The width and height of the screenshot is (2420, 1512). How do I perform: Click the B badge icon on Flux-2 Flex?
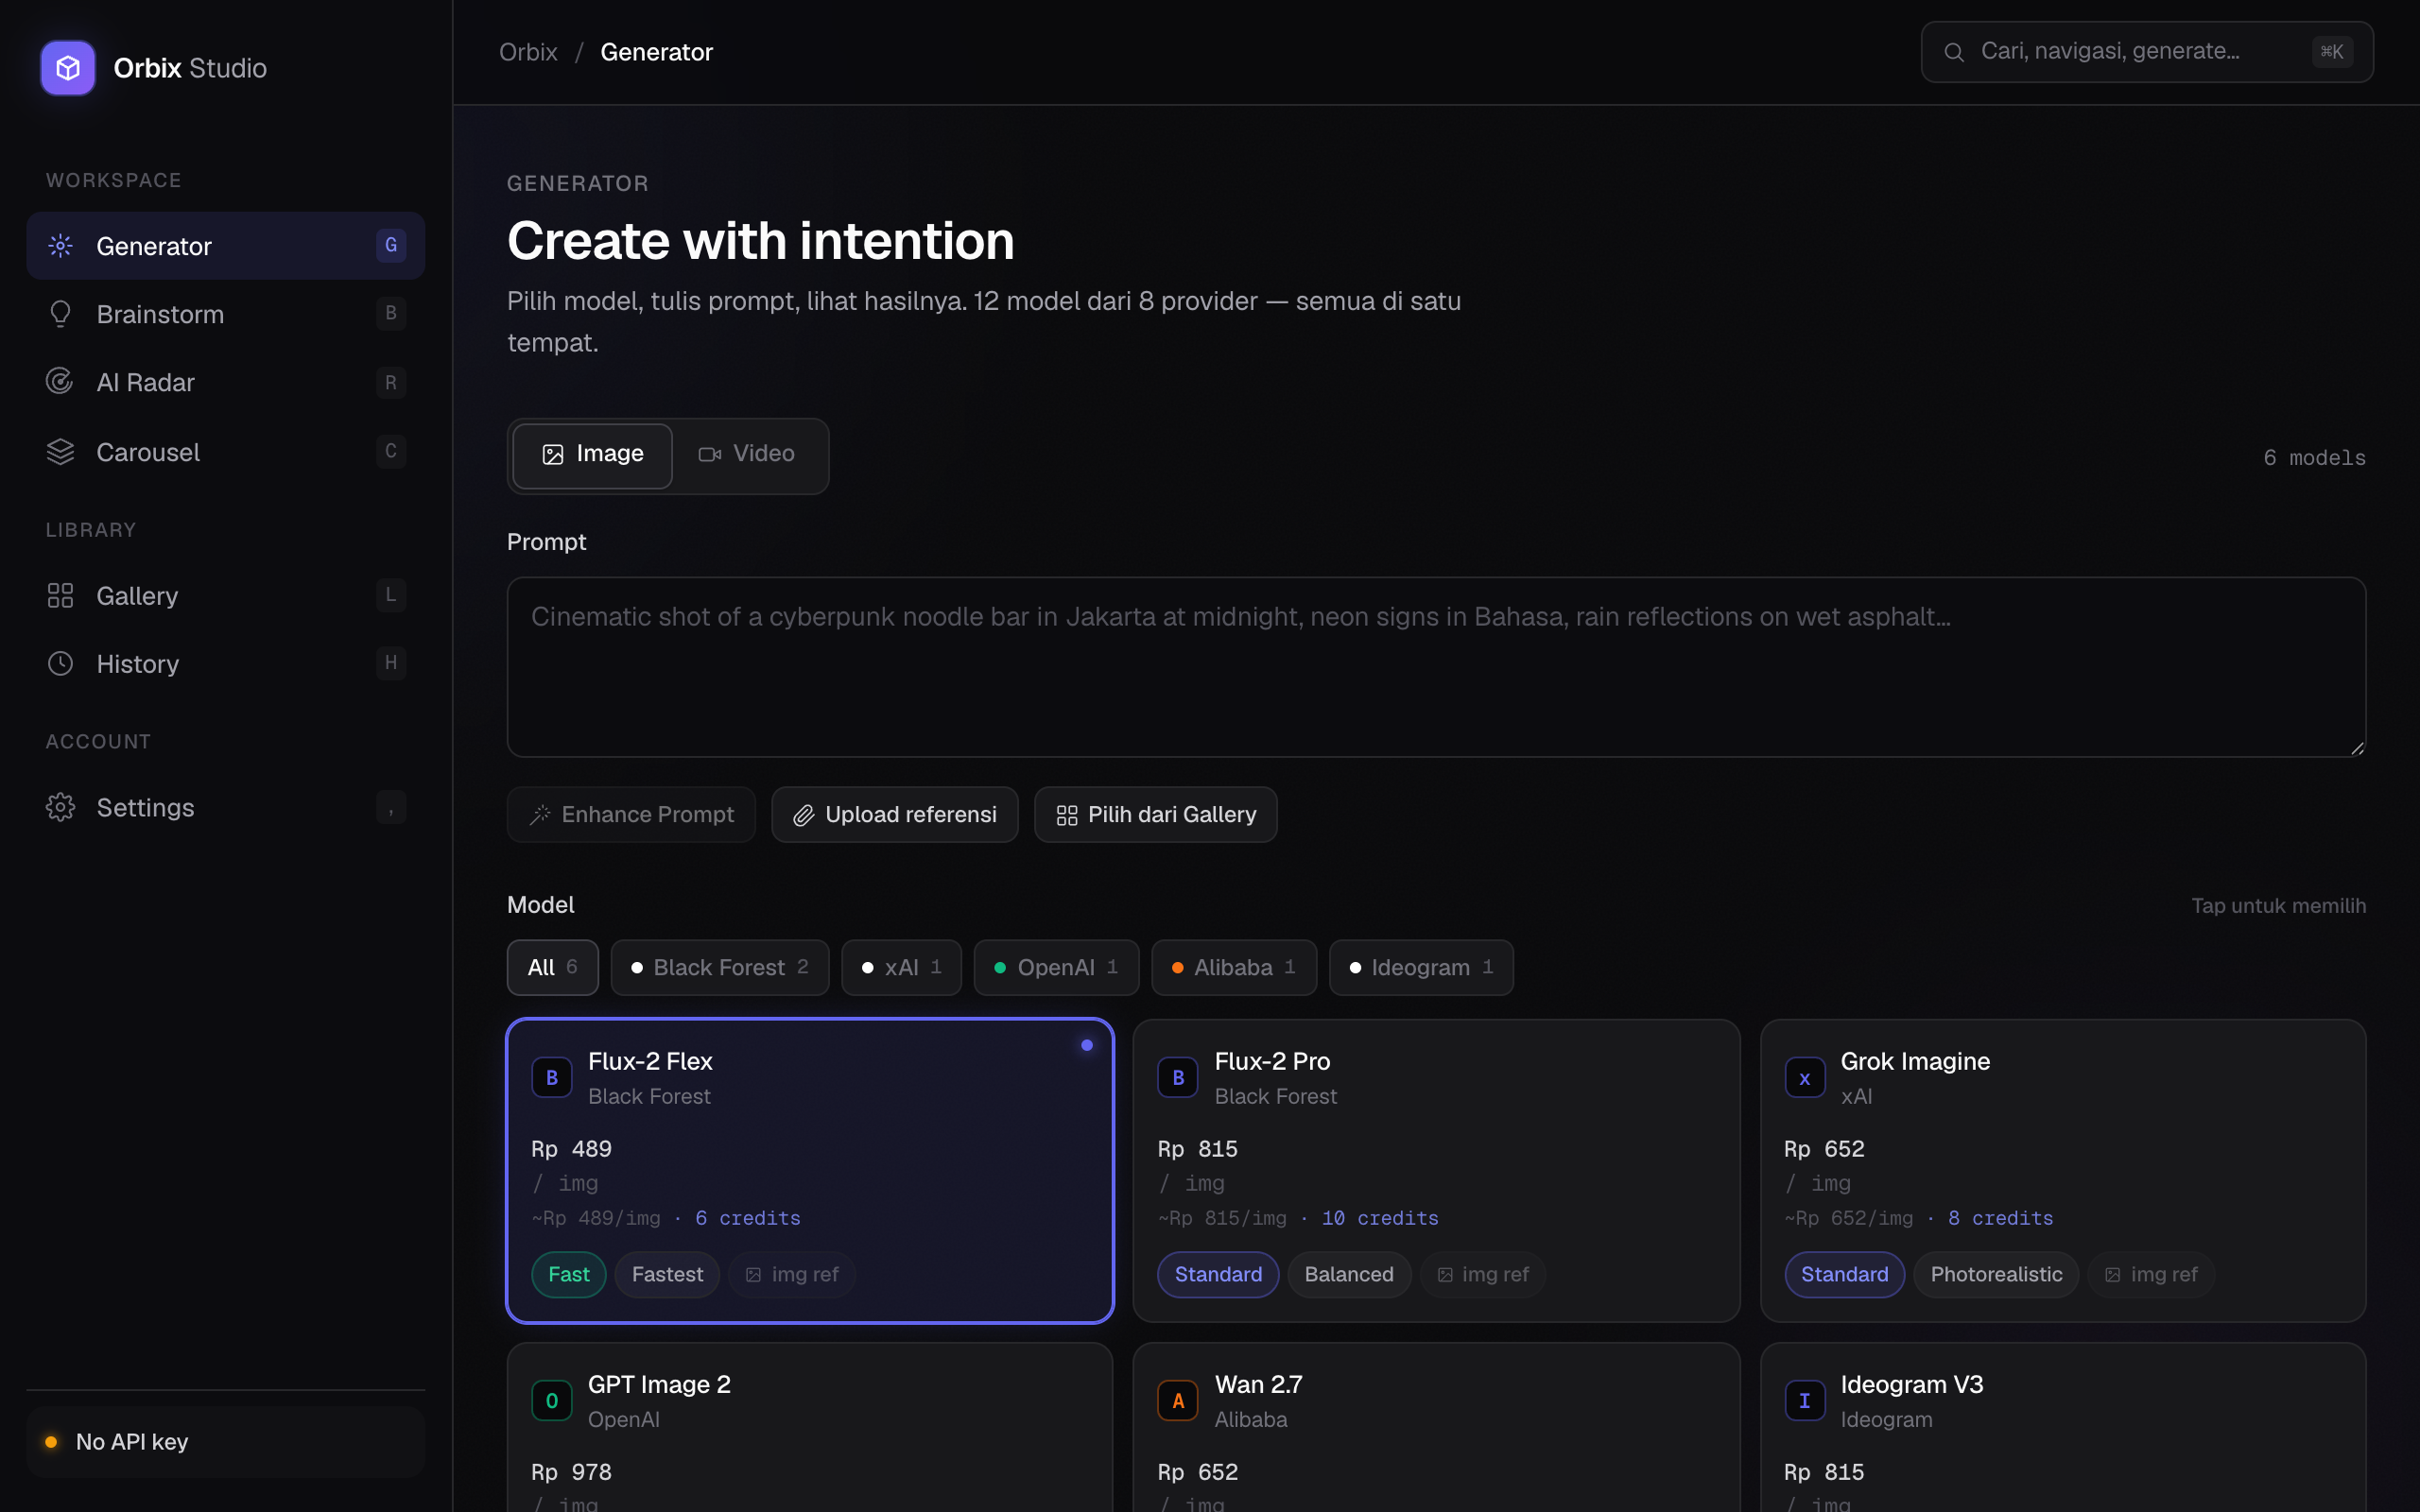(x=552, y=1078)
